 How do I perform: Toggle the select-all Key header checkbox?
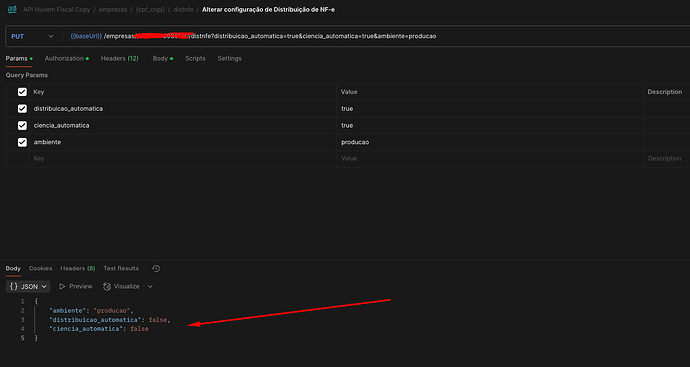point(22,92)
